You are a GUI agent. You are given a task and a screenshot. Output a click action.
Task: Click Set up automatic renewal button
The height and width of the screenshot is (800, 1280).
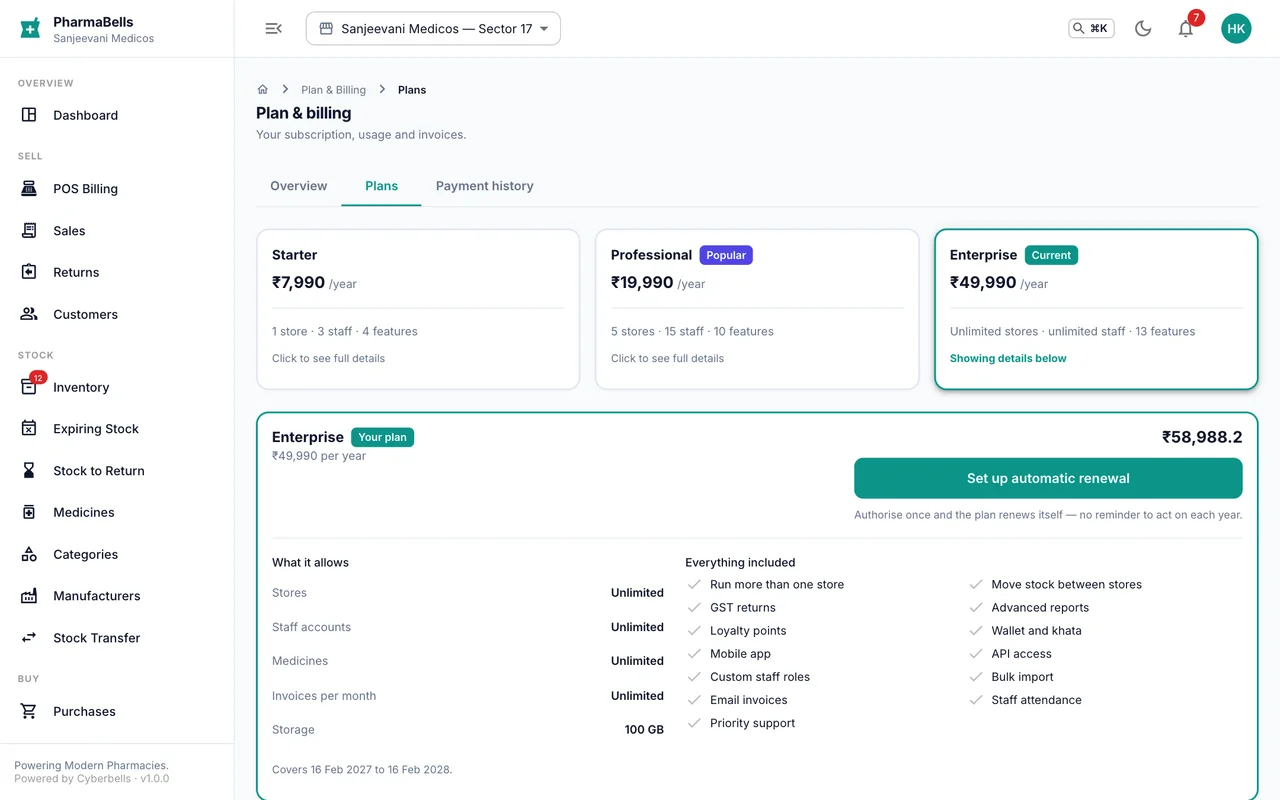[1048, 478]
